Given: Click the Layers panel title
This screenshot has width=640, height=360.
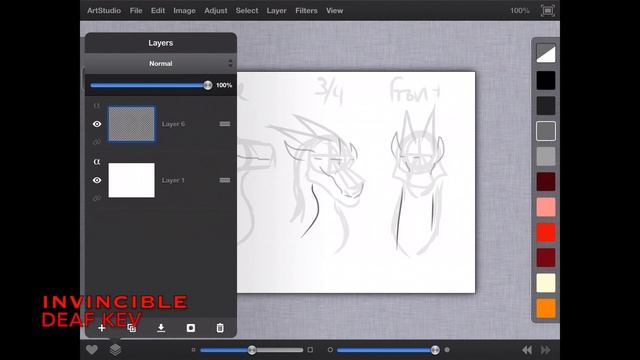Looking at the screenshot, I should pyautogui.click(x=161, y=43).
